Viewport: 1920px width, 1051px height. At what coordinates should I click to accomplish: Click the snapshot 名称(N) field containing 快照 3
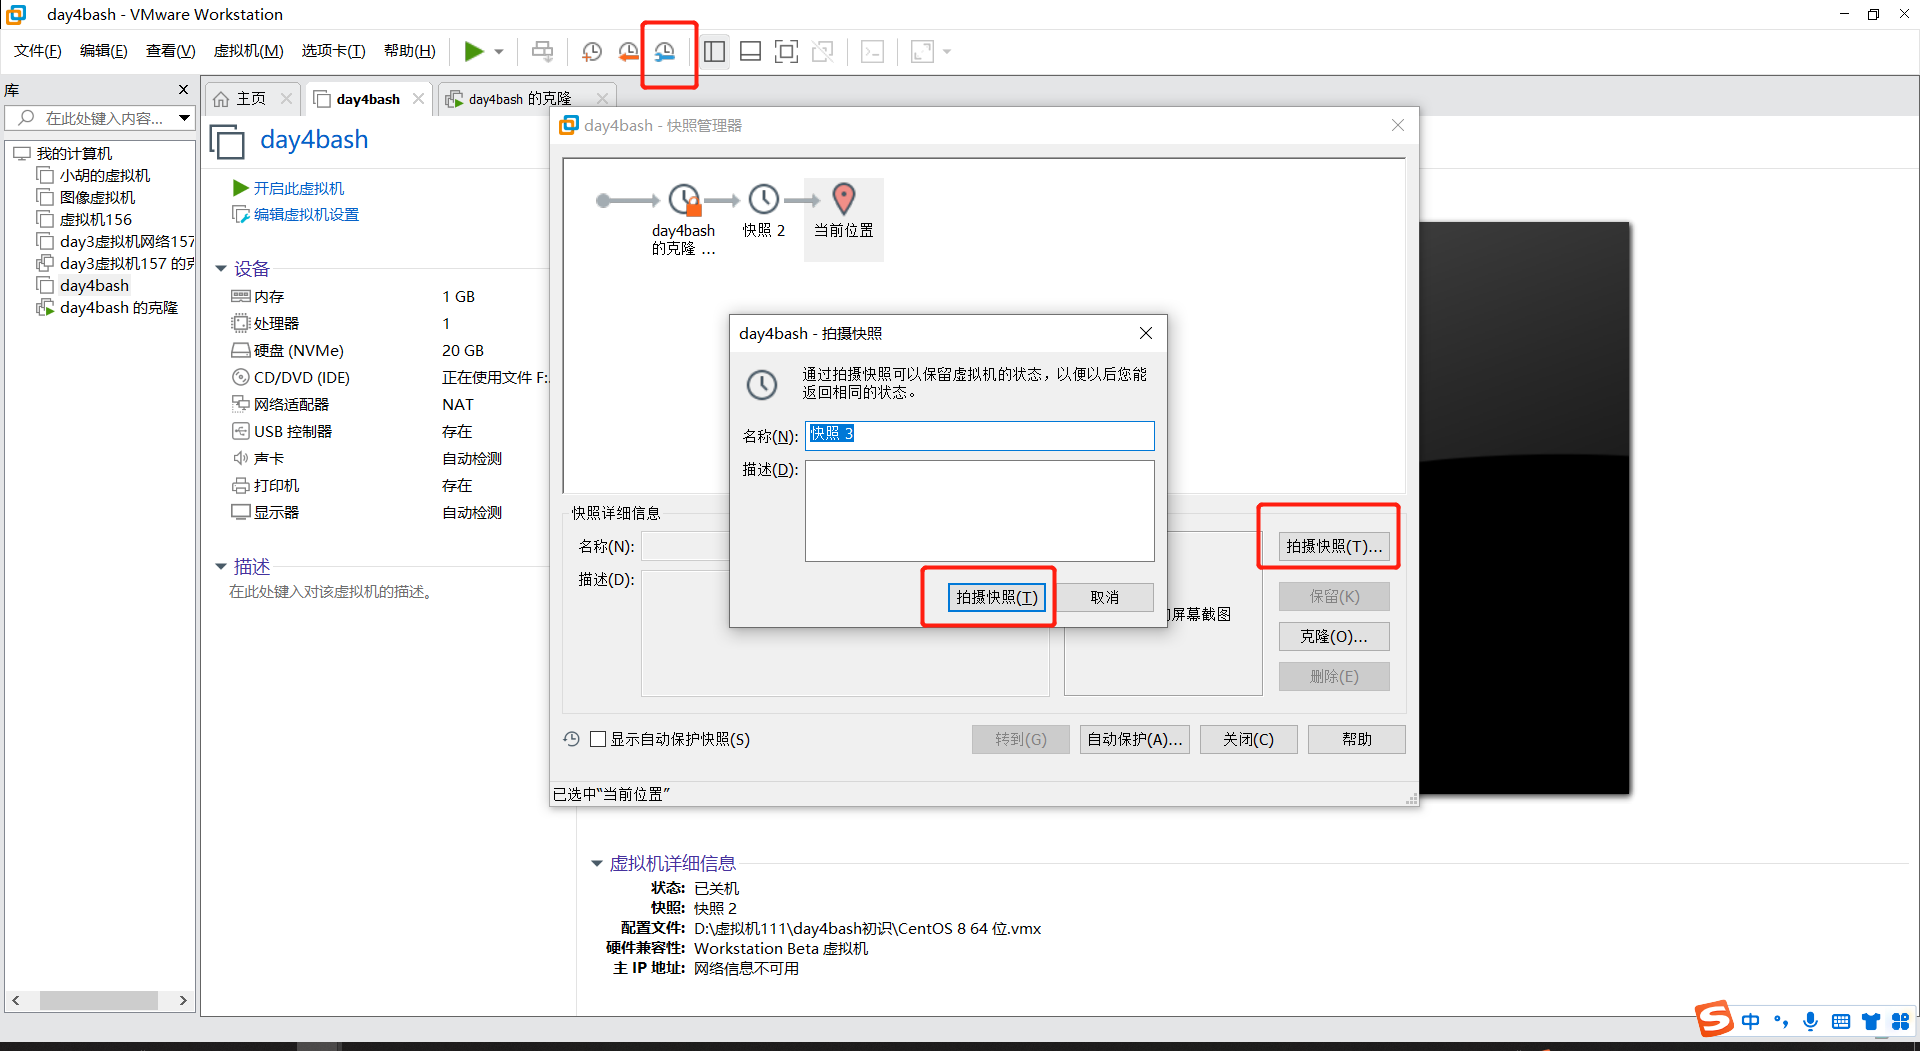point(980,435)
